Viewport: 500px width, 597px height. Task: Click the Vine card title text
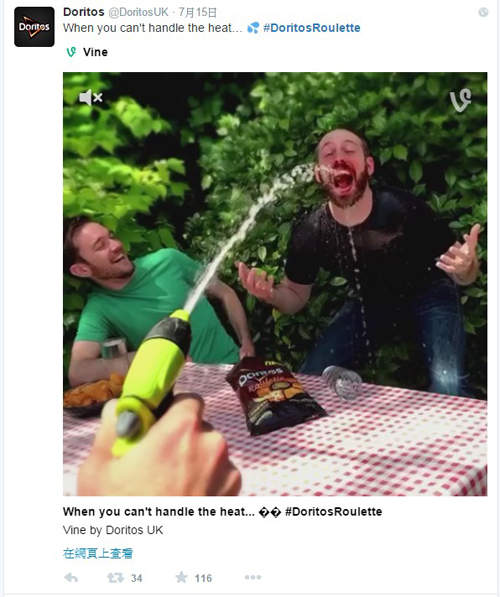coord(222,511)
